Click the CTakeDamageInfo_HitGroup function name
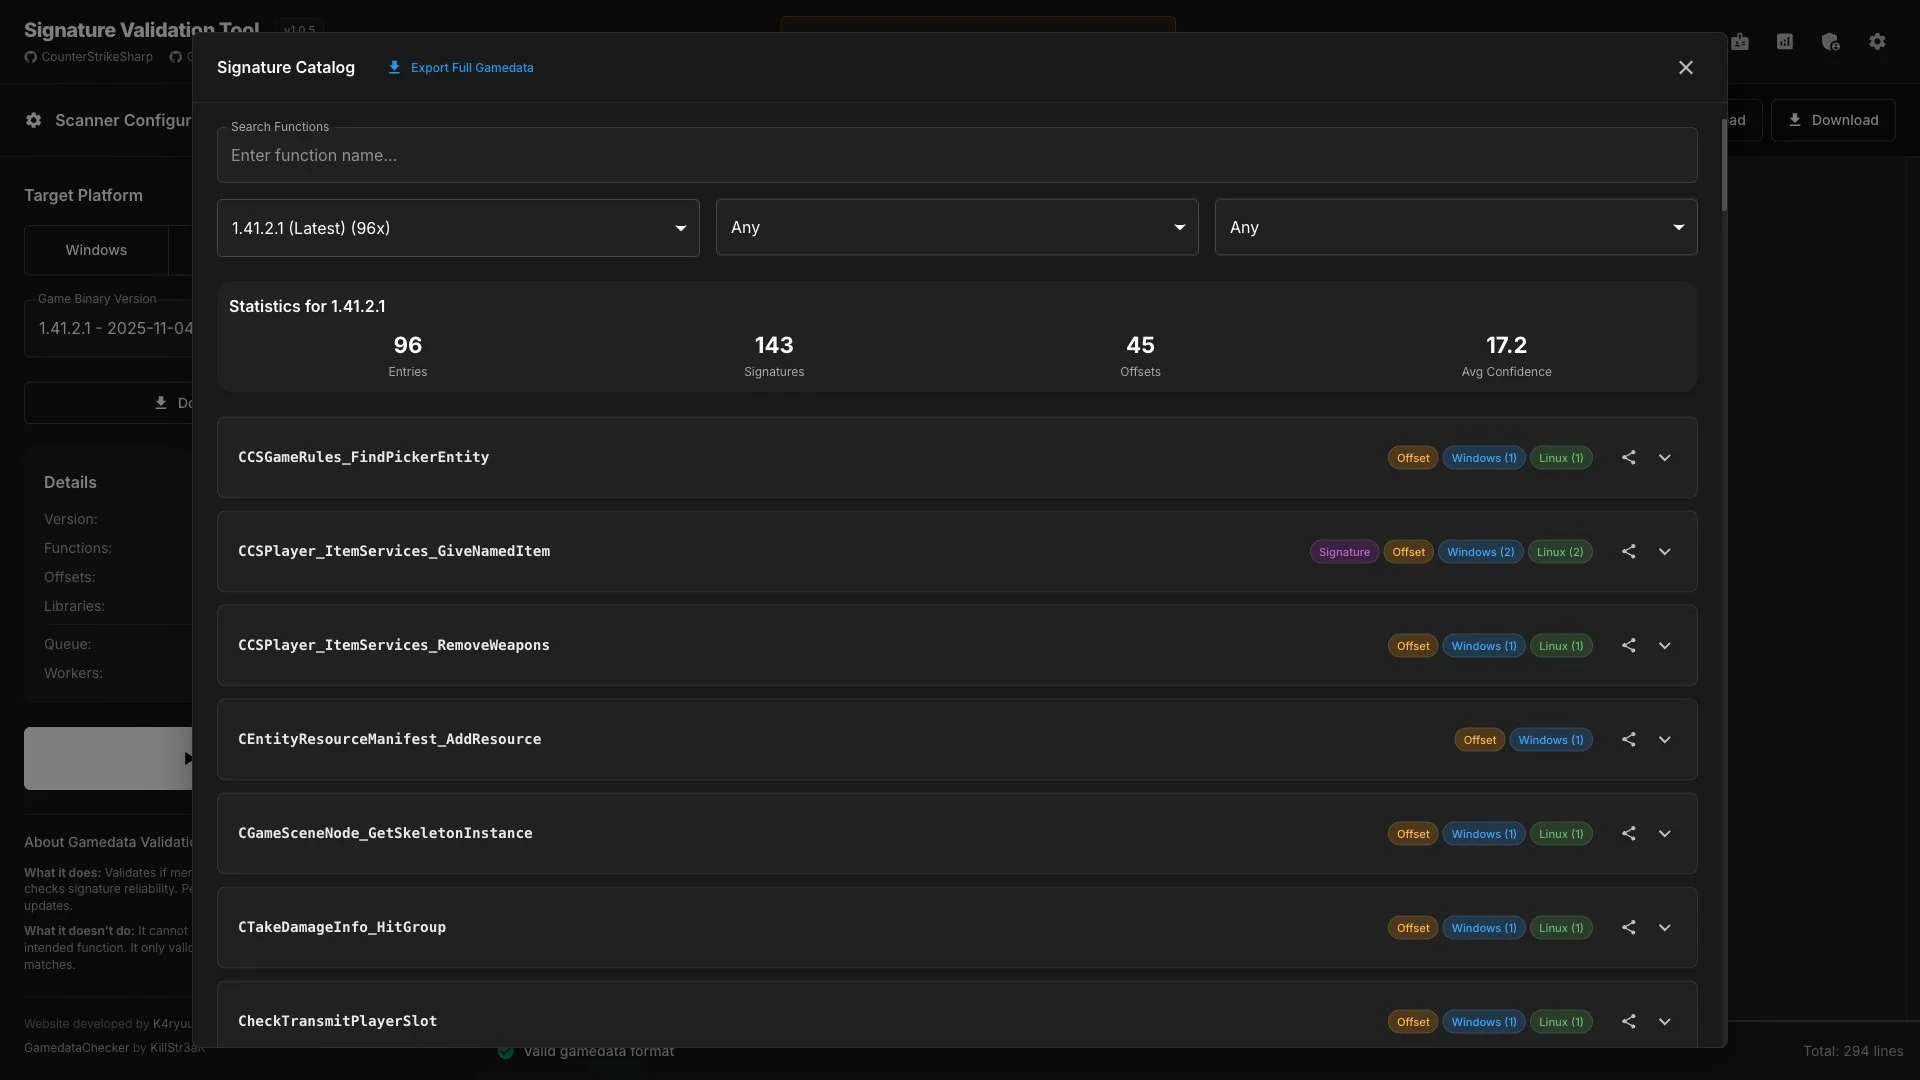 342,927
